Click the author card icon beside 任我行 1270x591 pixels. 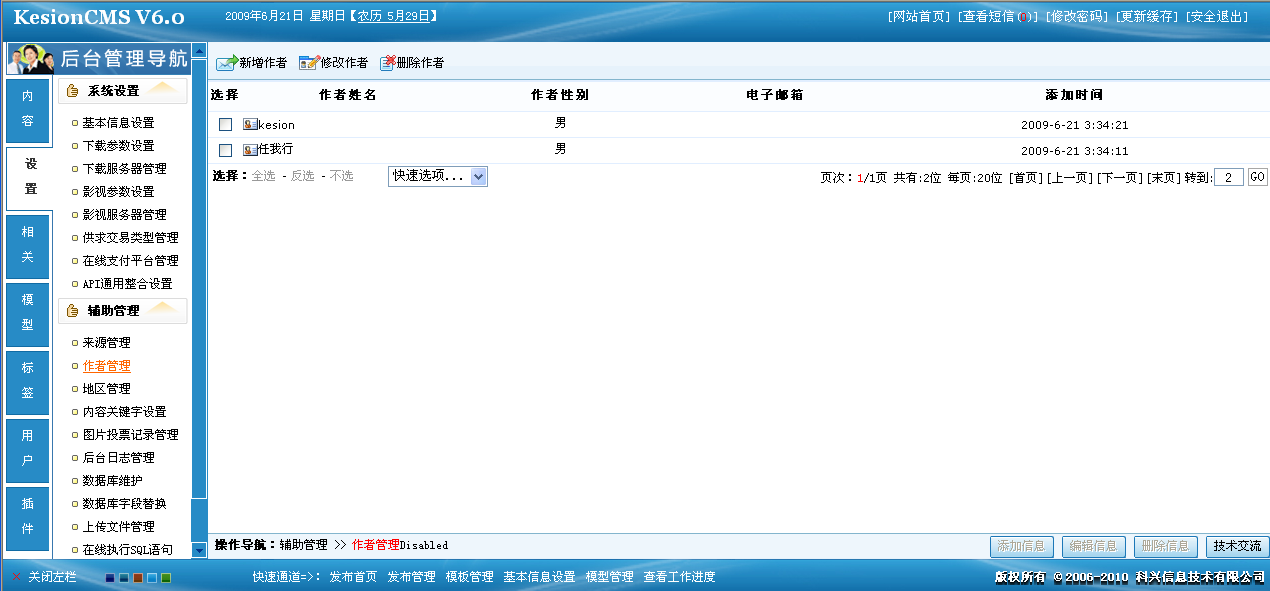[x=250, y=150]
